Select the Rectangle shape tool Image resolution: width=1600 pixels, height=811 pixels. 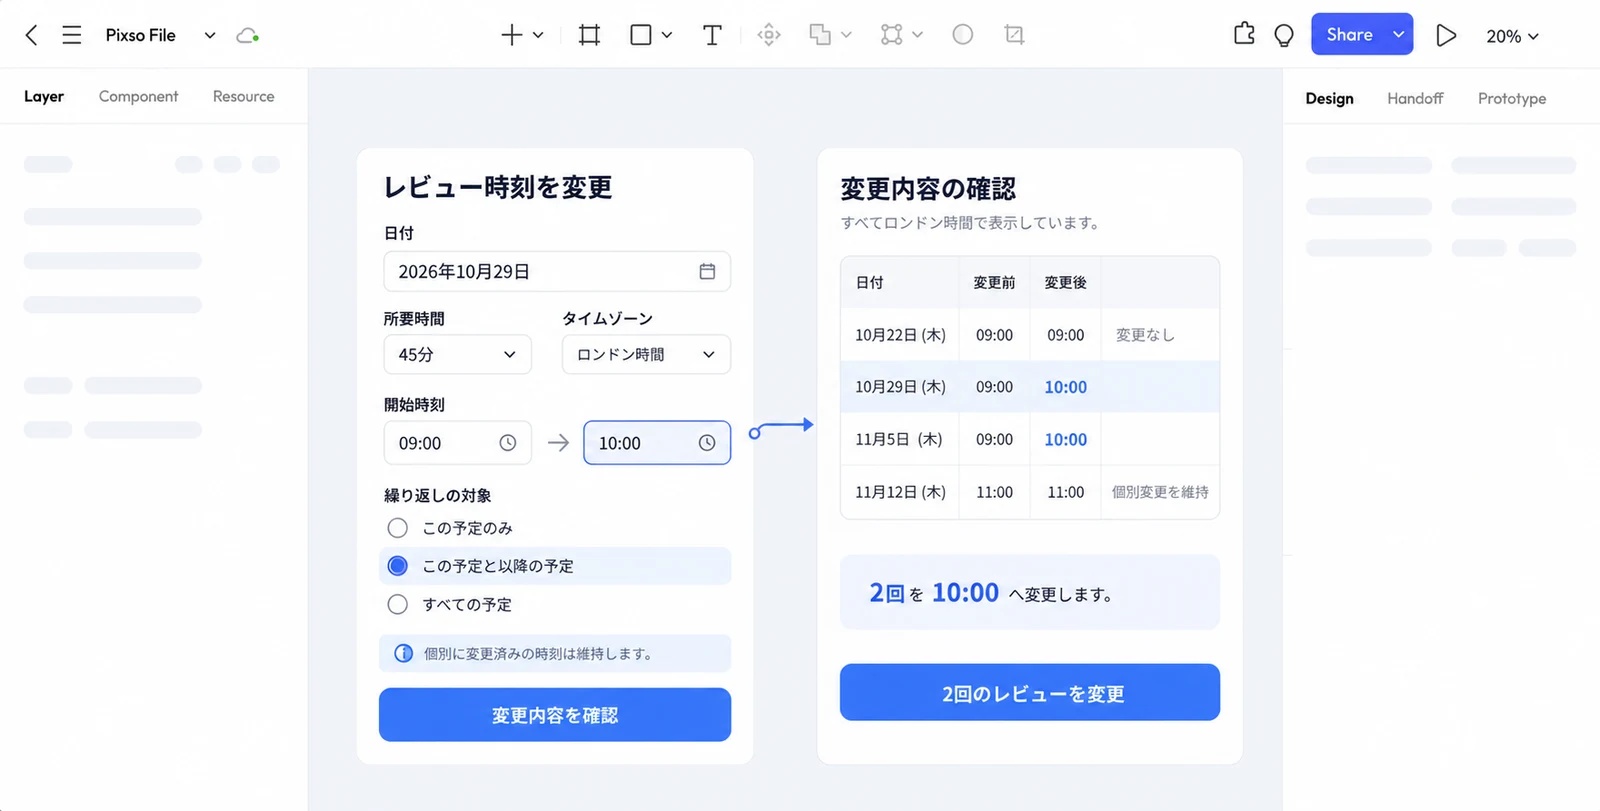(641, 35)
